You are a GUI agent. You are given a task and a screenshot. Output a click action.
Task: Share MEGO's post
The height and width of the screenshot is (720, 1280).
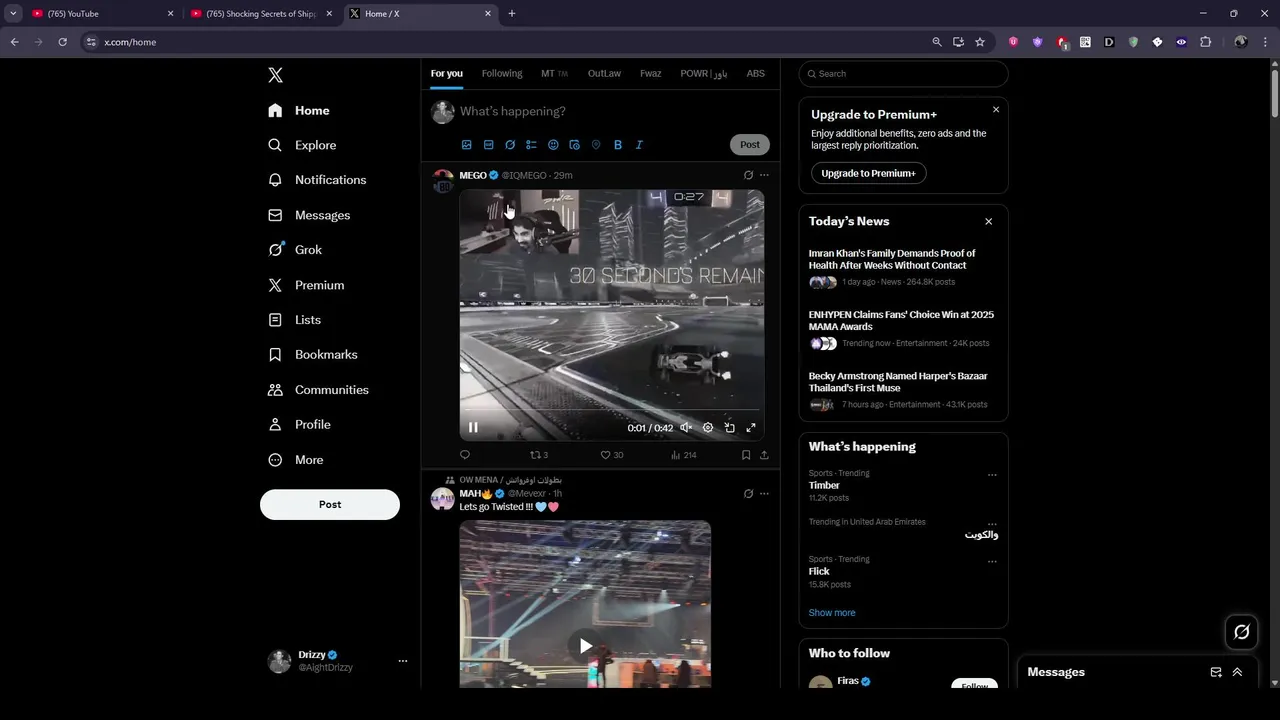pos(764,455)
